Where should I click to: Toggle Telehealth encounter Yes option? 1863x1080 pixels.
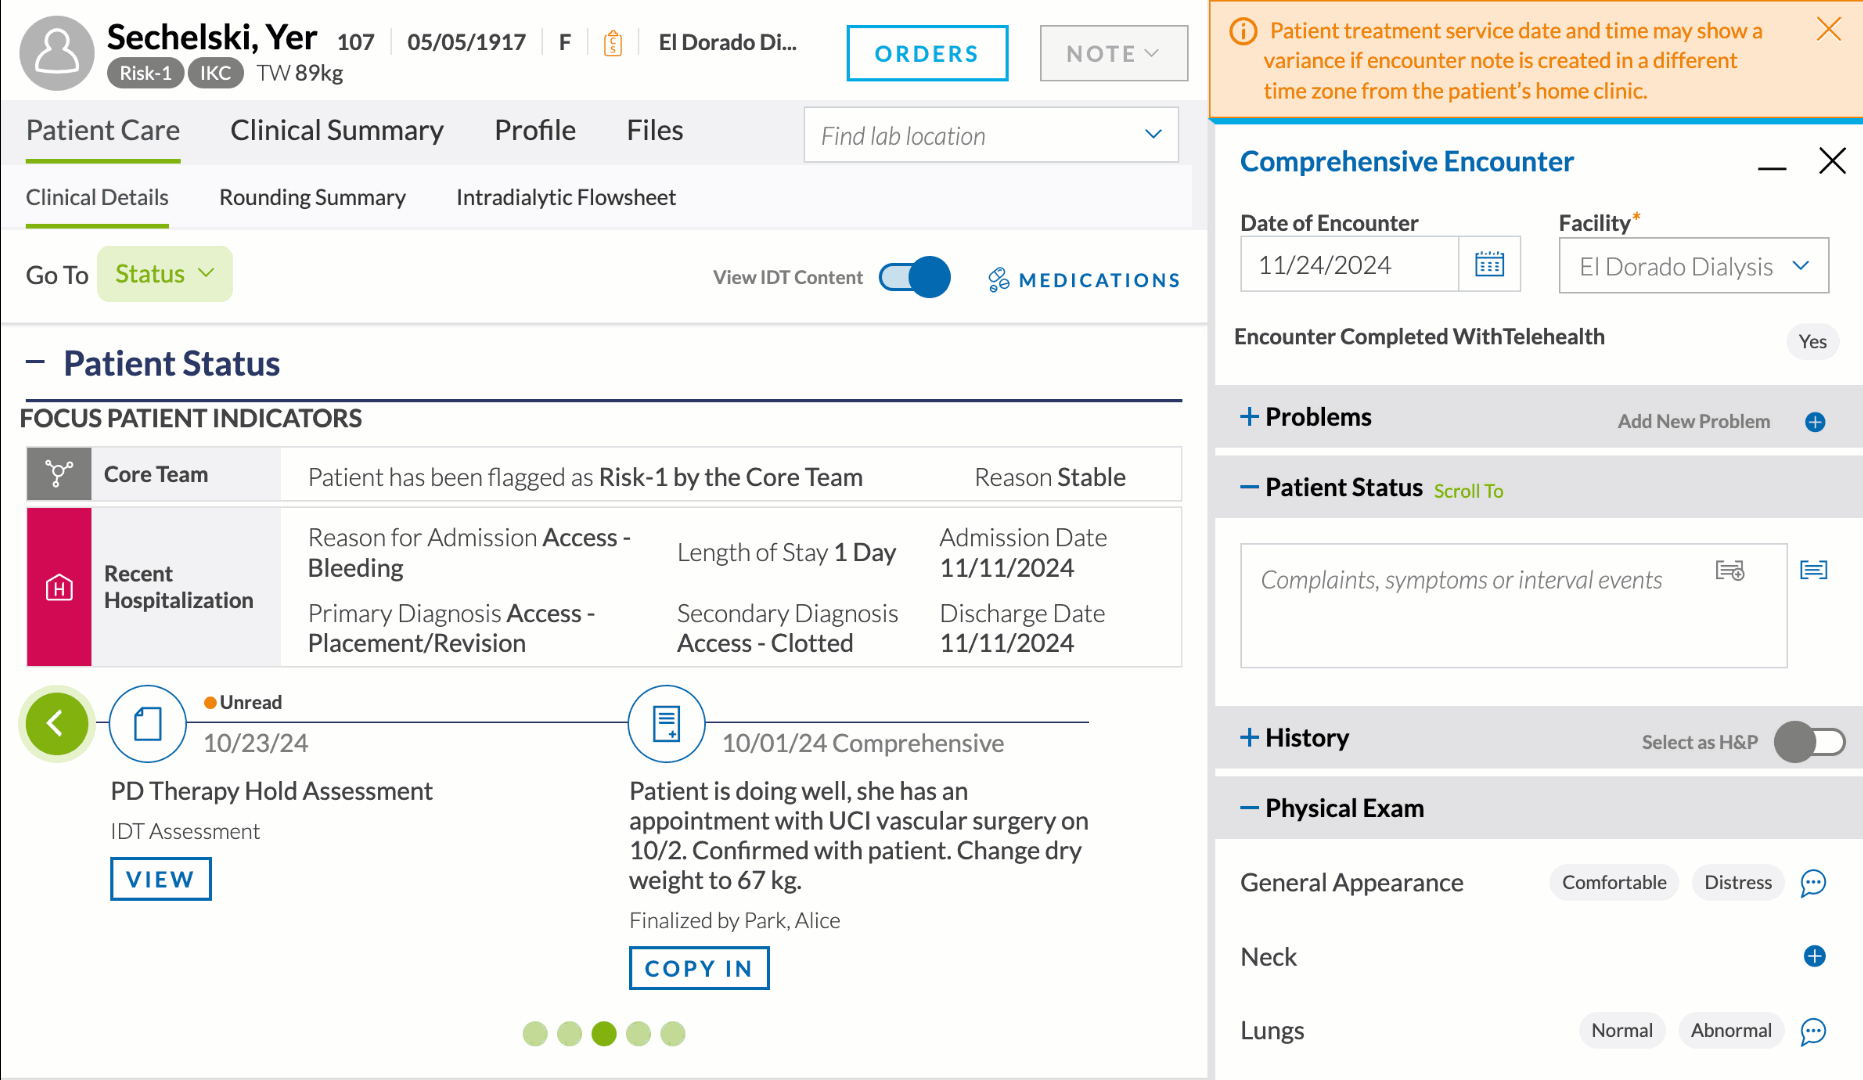[1812, 341]
